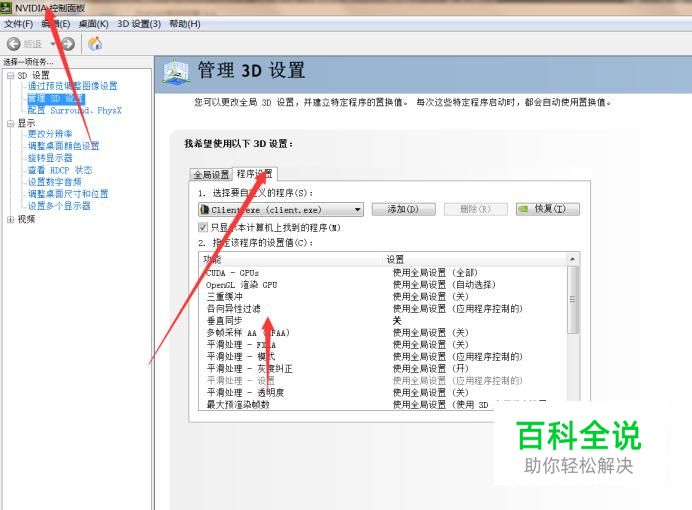Open the 文件(F) menu
The image size is (692, 510).
(19, 24)
